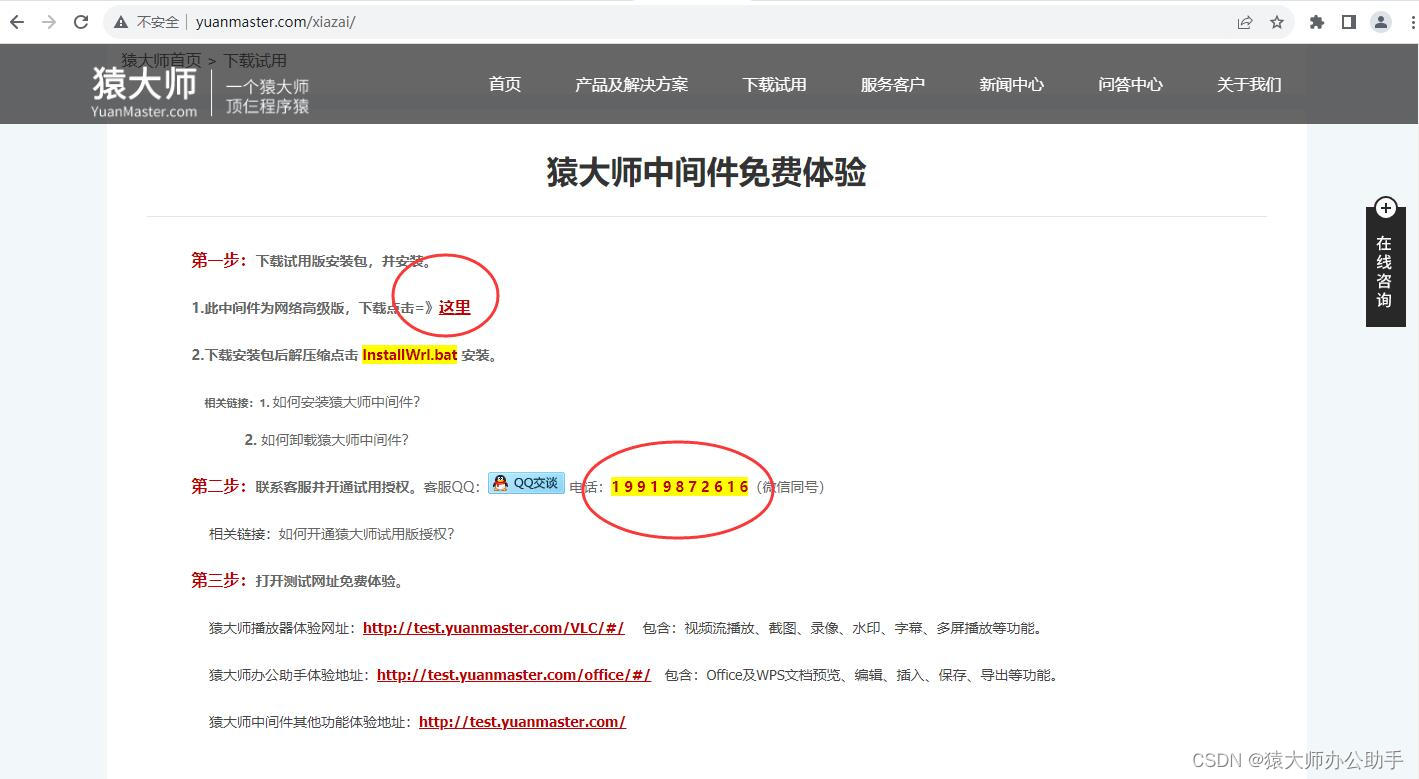Open test.yuanmaster.com/office/#/ link
1419x779 pixels.
click(514, 675)
